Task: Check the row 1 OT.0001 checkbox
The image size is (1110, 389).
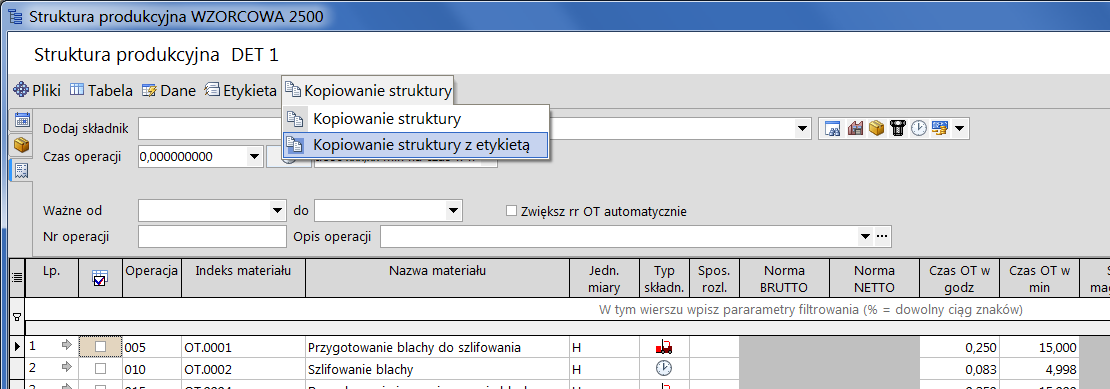Action: (x=101, y=347)
